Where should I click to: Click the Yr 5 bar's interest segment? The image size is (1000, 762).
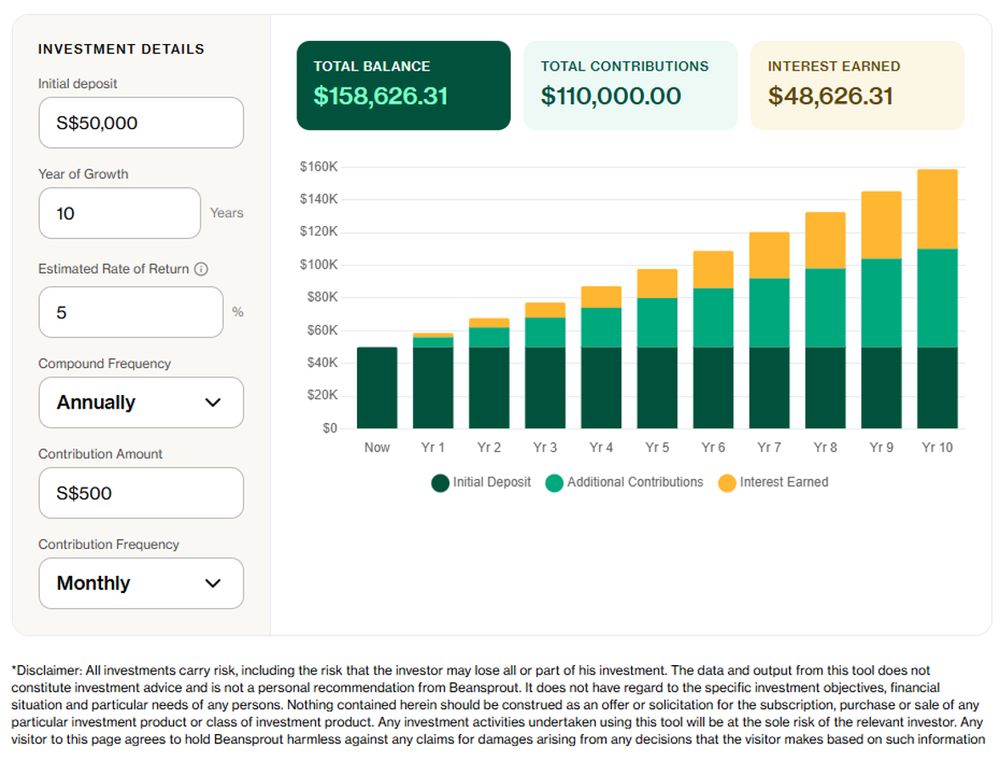[x=657, y=284]
